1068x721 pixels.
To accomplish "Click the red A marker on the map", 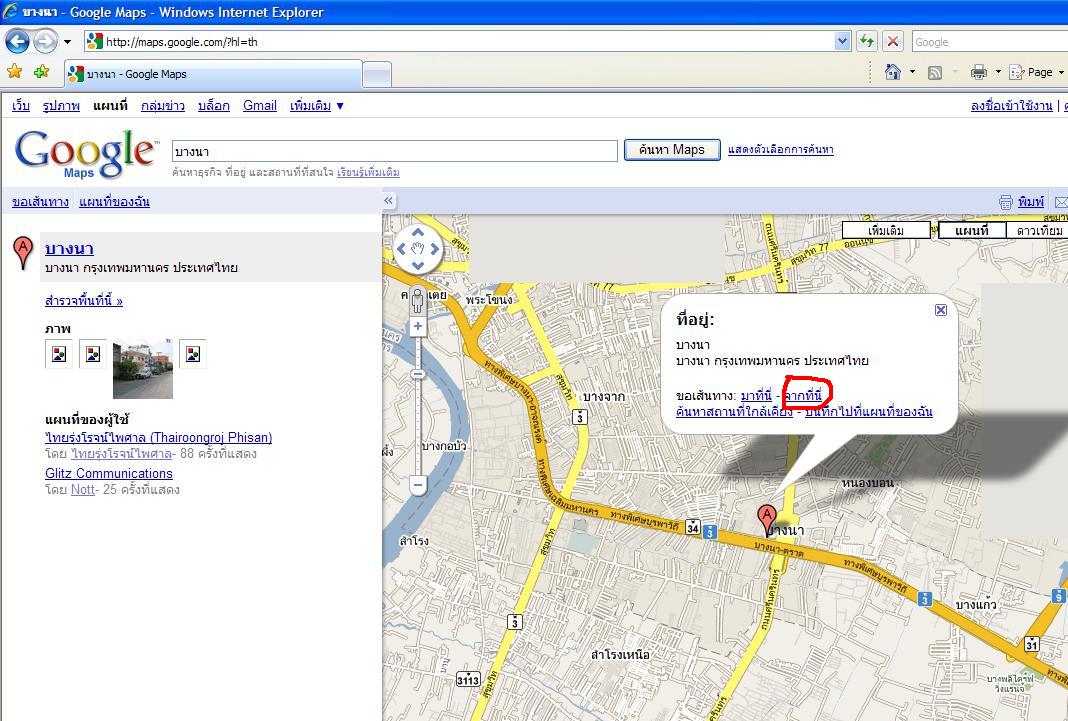I will tap(767, 519).
